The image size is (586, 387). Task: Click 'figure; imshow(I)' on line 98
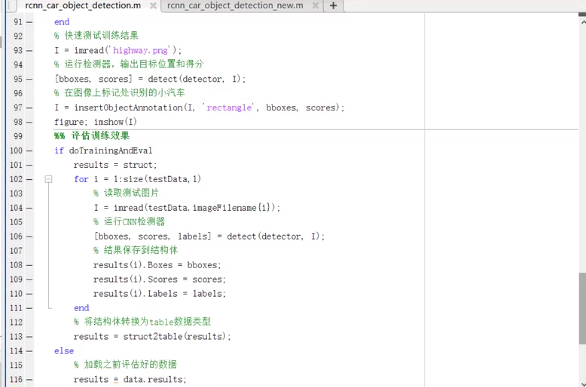pos(96,122)
